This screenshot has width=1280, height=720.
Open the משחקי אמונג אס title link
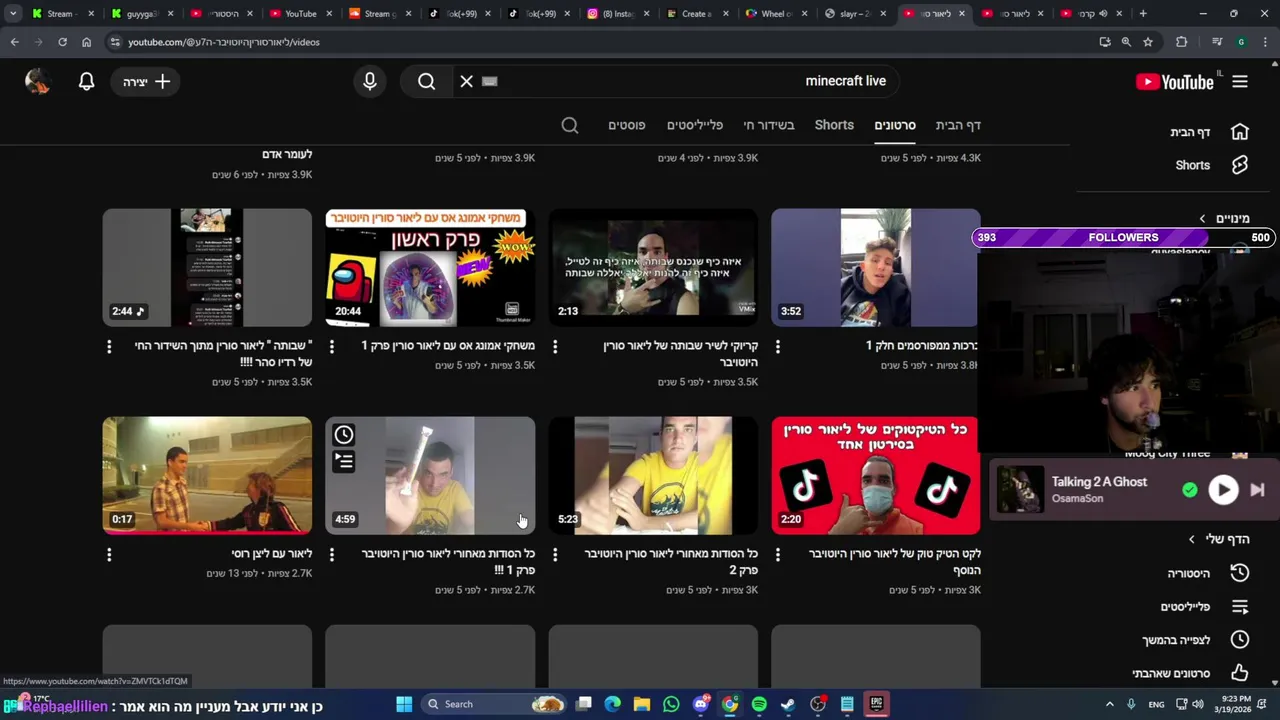[x=448, y=345]
